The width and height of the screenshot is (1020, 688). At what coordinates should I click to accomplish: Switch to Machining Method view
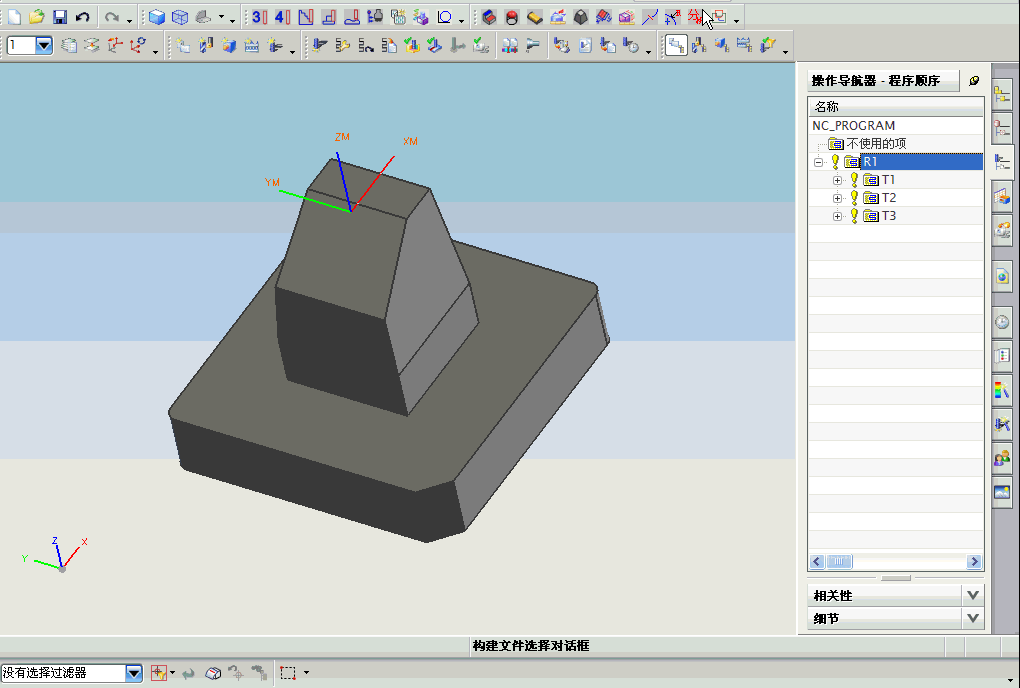[745, 46]
